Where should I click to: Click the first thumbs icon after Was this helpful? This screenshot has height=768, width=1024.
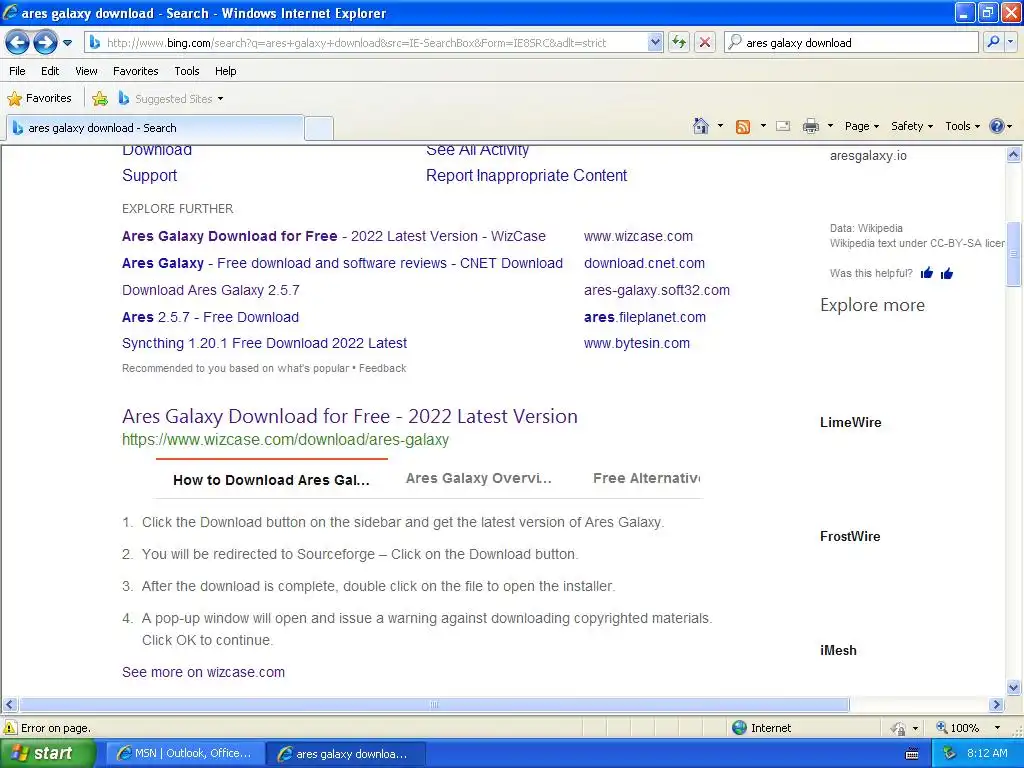926,273
